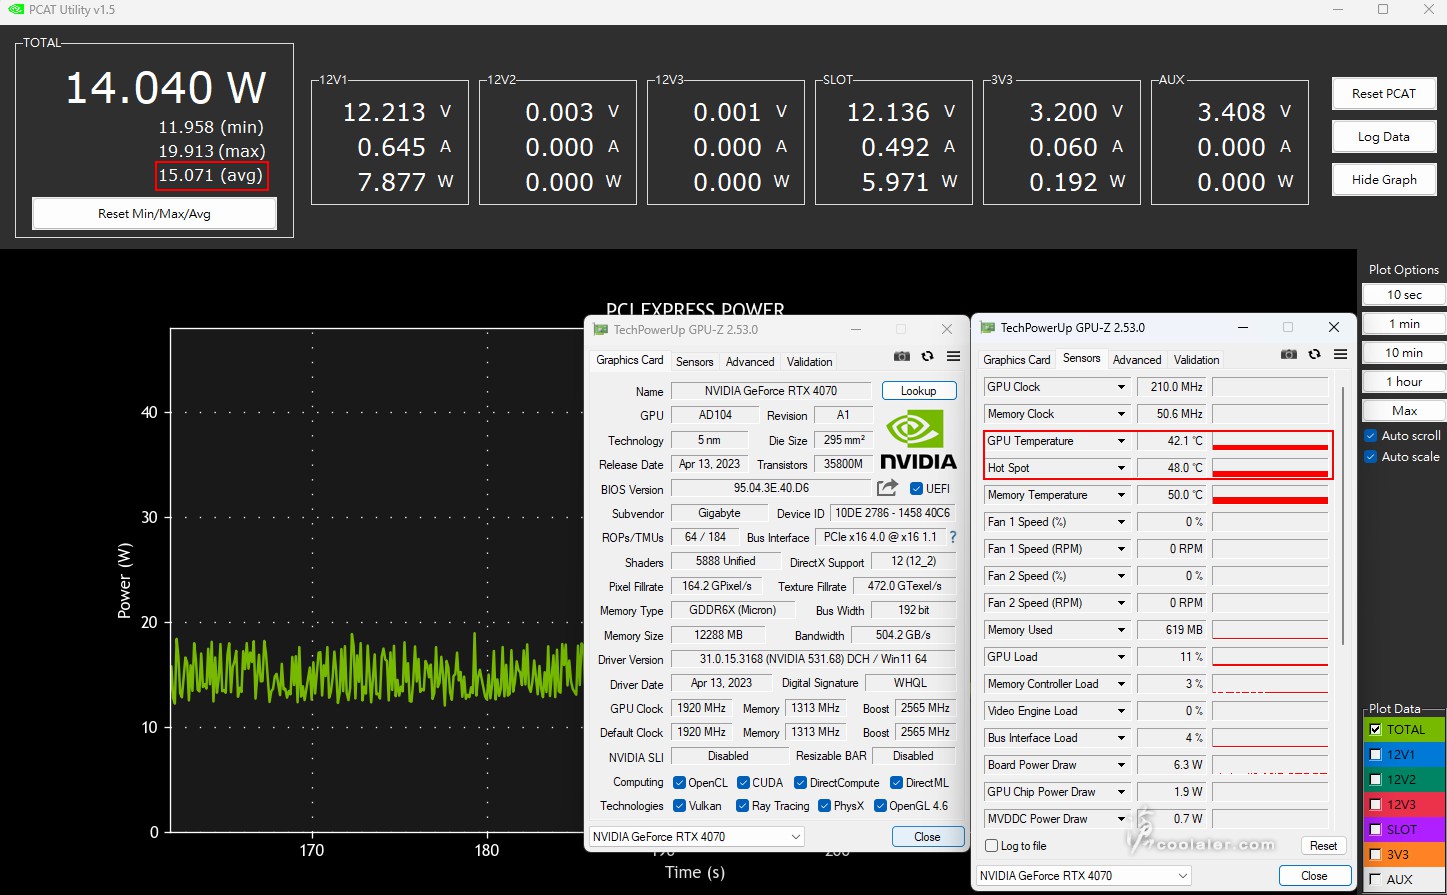The width and height of the screenshot is (1447, 895).
Task: Click the 12V3 red plot color swatch
Action: tap(1404, 805)
